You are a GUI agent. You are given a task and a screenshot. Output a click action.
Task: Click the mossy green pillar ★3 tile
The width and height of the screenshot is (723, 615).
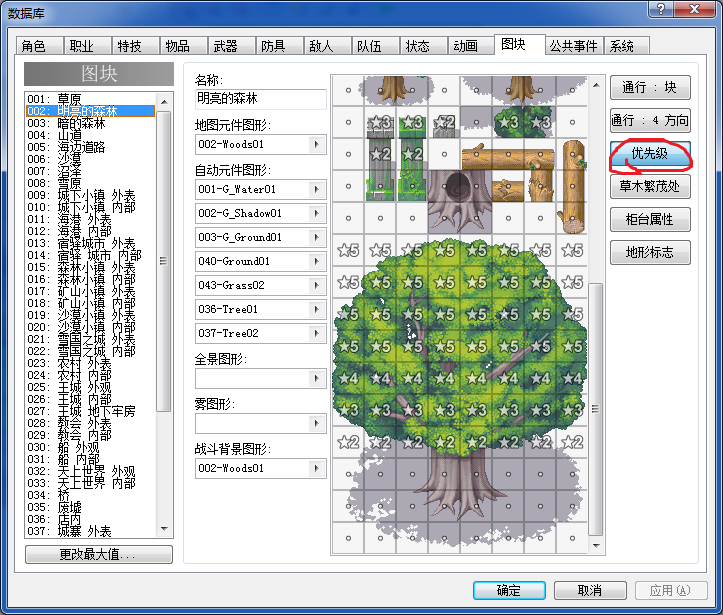click(x=412, y=122)
